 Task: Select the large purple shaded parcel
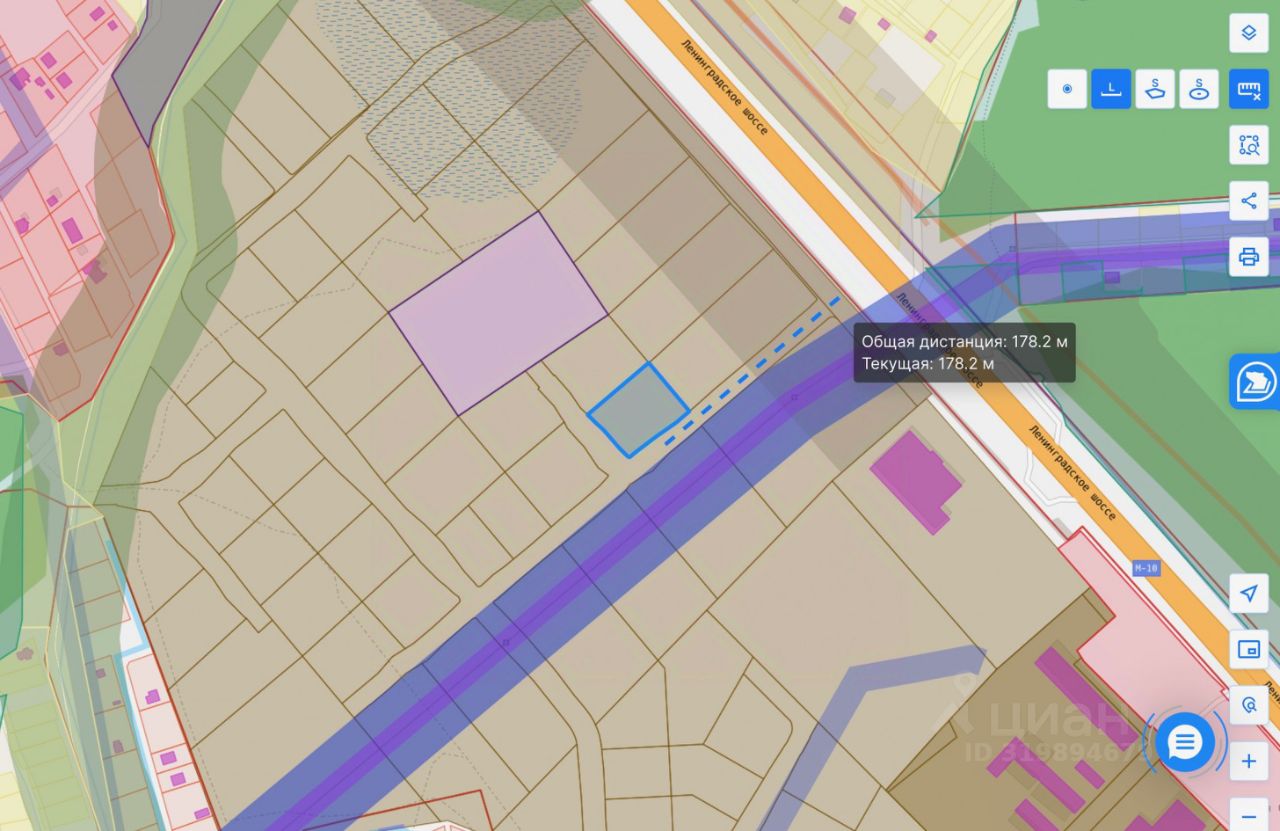point(498,314)
